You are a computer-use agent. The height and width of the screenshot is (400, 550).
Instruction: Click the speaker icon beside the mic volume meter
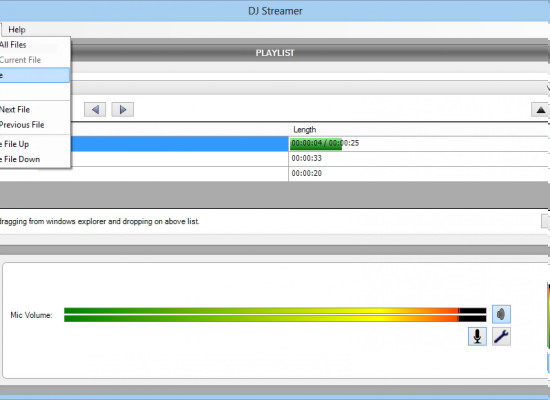(501, 314)
